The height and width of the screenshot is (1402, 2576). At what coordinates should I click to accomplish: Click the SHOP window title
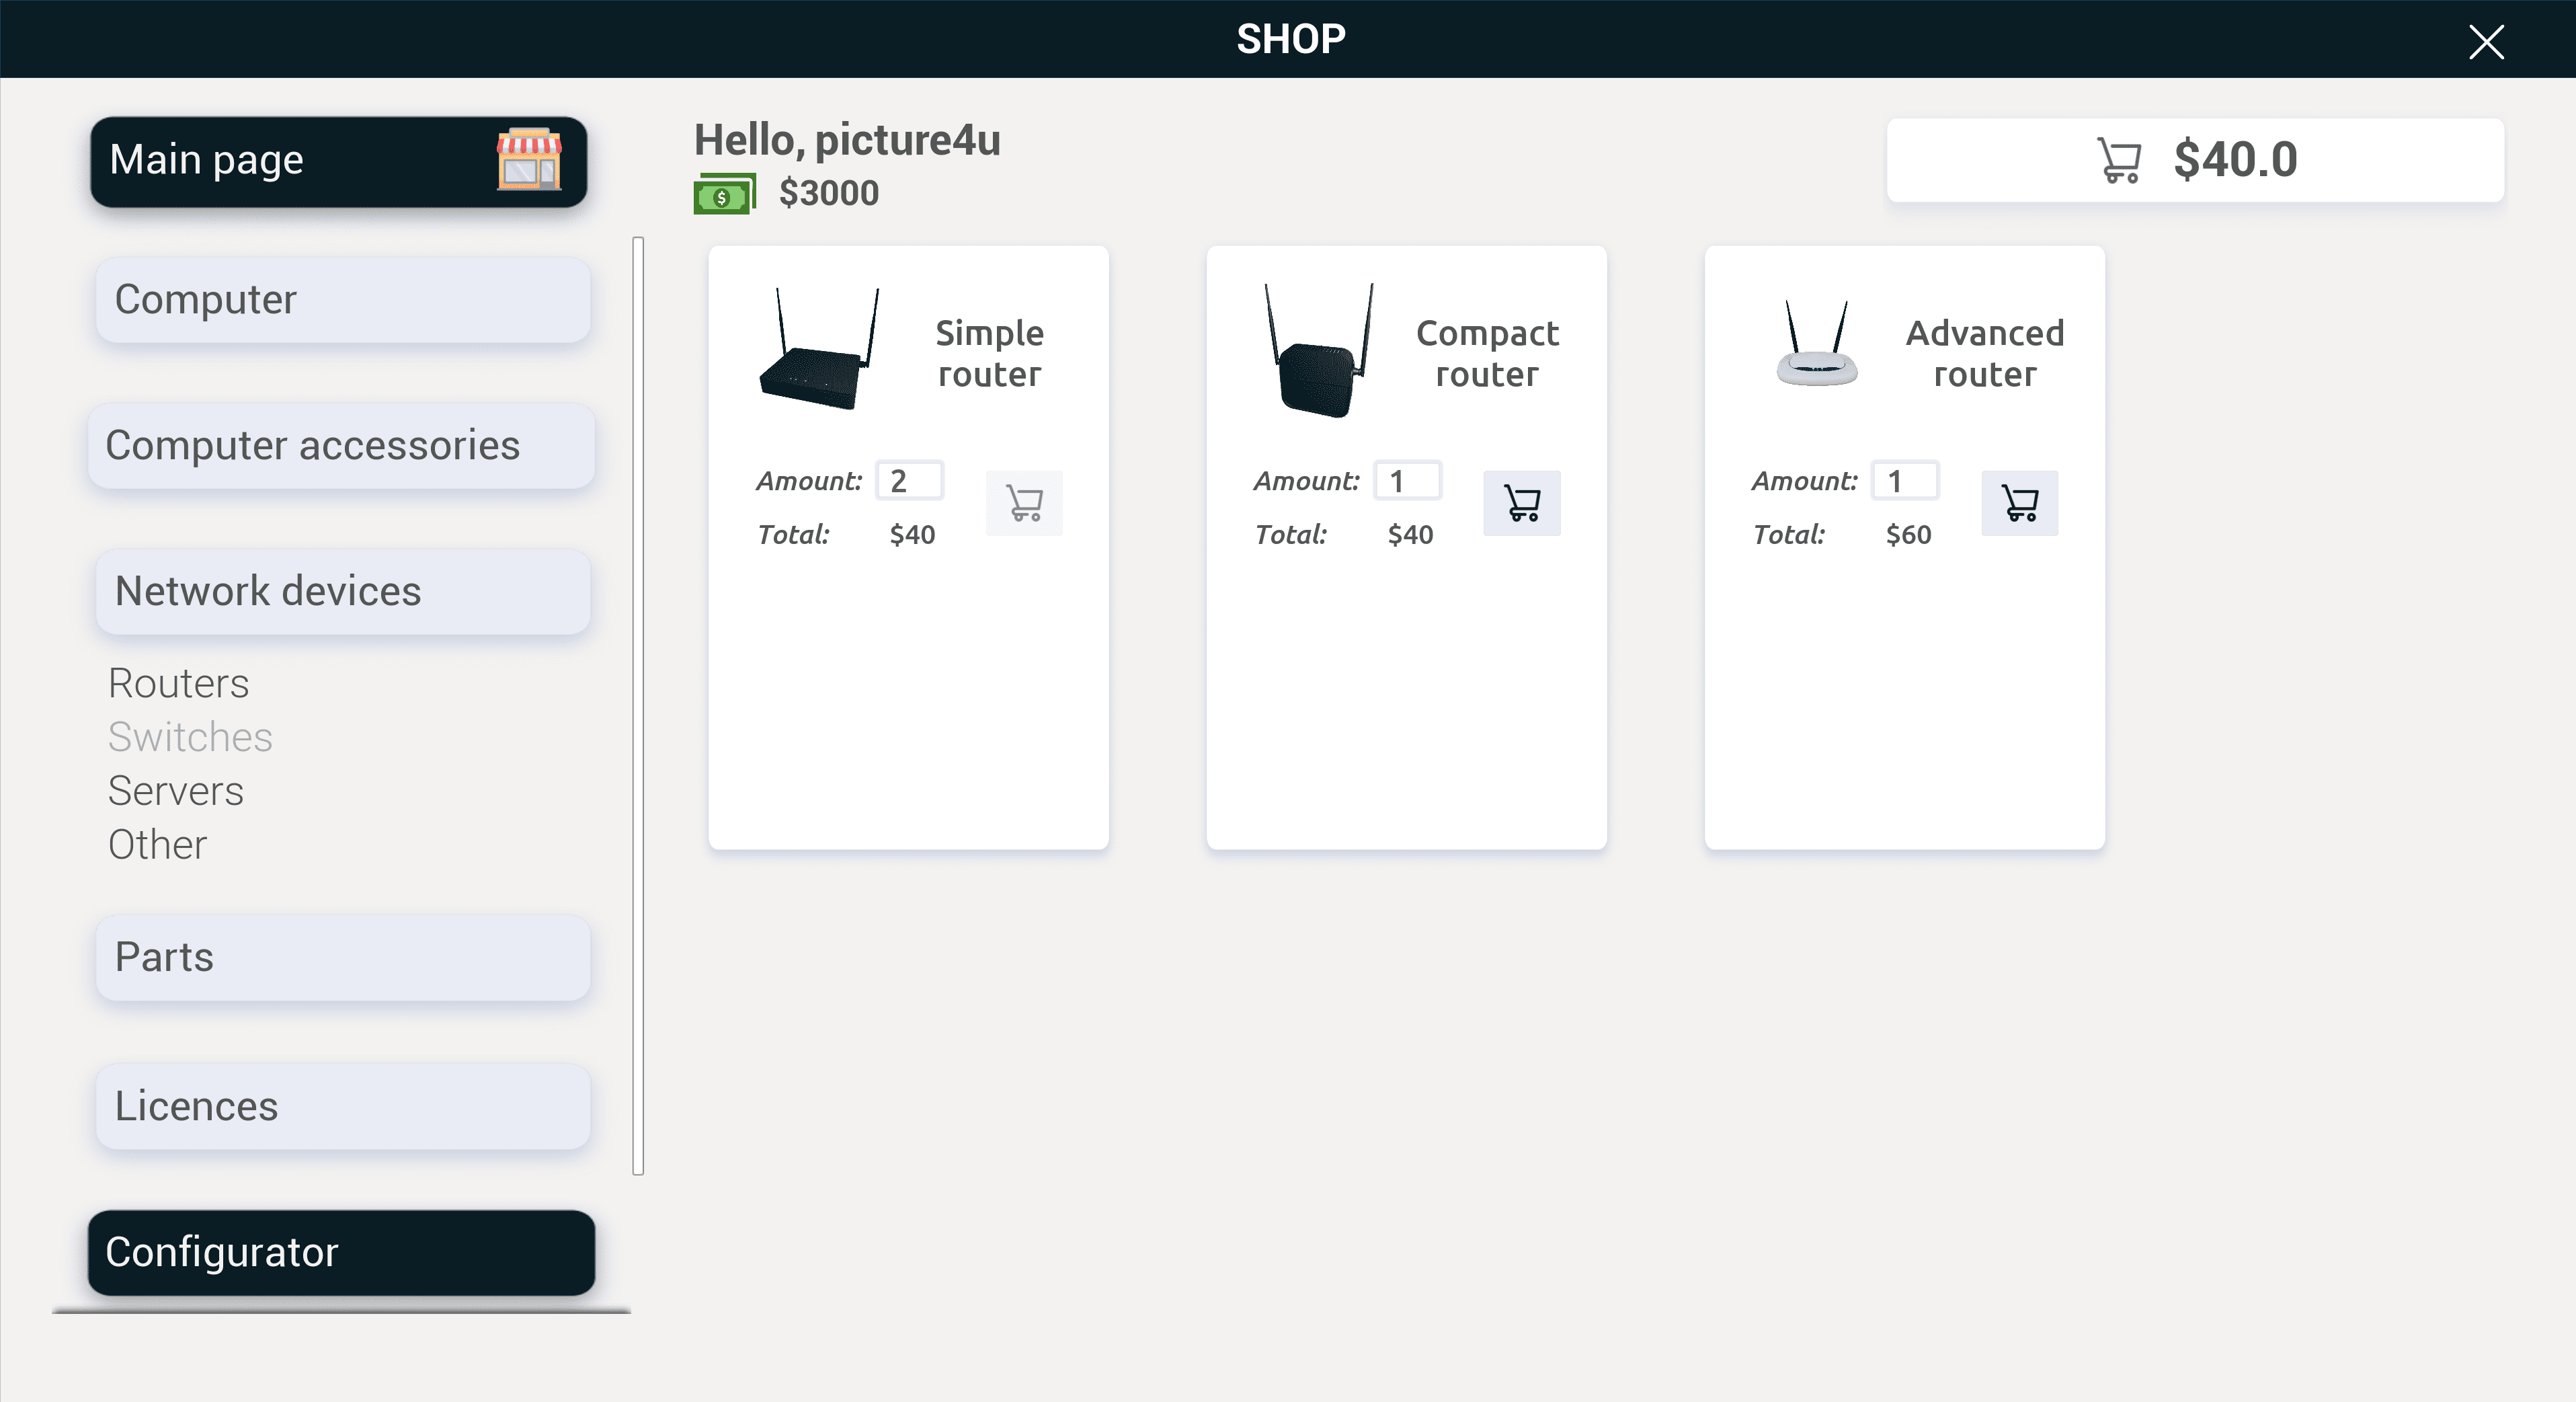point(1291,39)
